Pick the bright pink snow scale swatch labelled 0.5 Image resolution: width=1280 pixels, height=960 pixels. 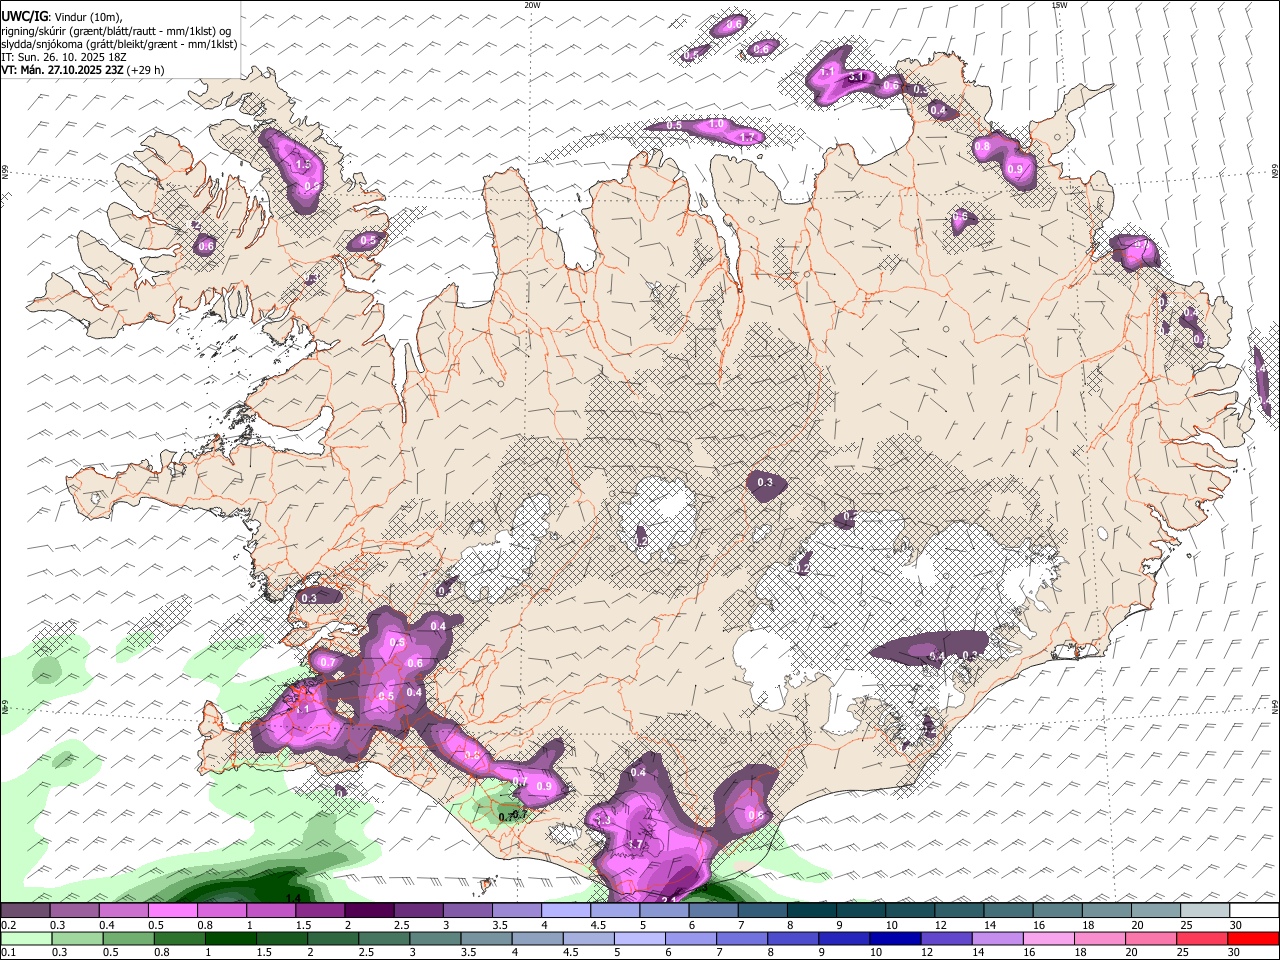pos(172,911)
